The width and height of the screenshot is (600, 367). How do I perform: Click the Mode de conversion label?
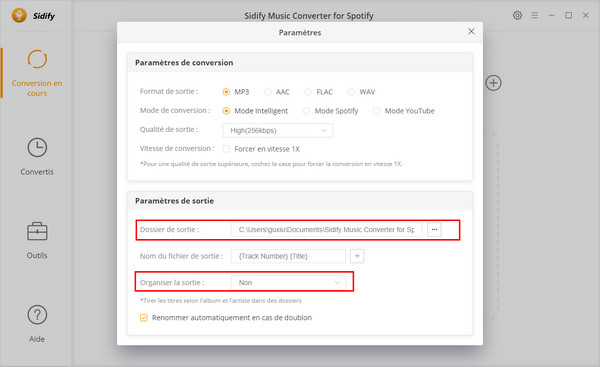pyautogui.click(x=175, y=111)
